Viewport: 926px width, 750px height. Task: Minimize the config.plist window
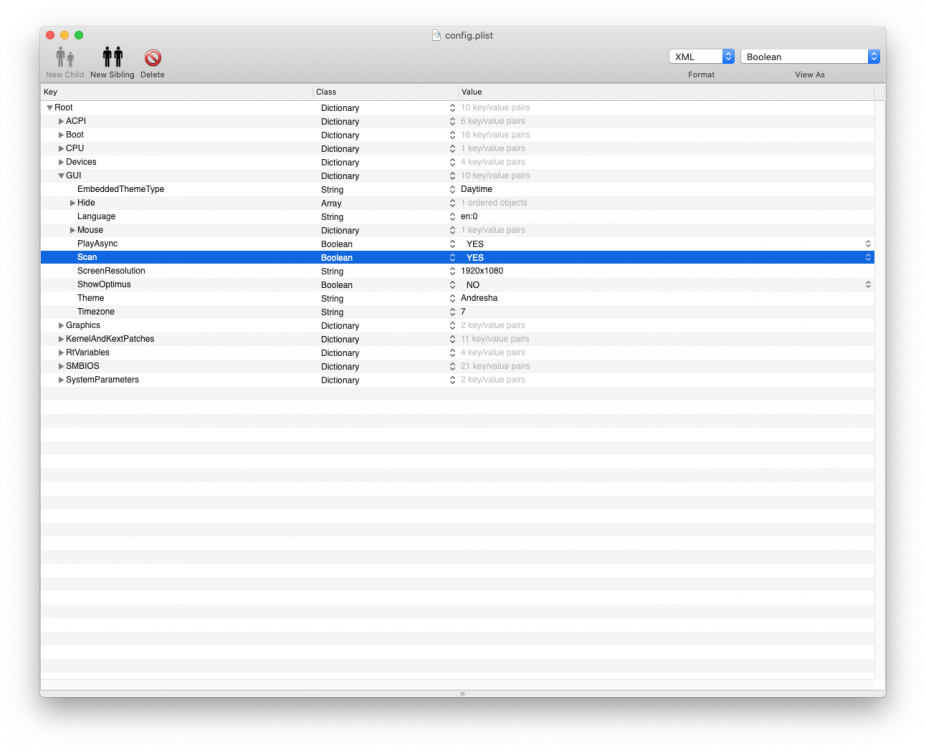[x=64, y=35]
